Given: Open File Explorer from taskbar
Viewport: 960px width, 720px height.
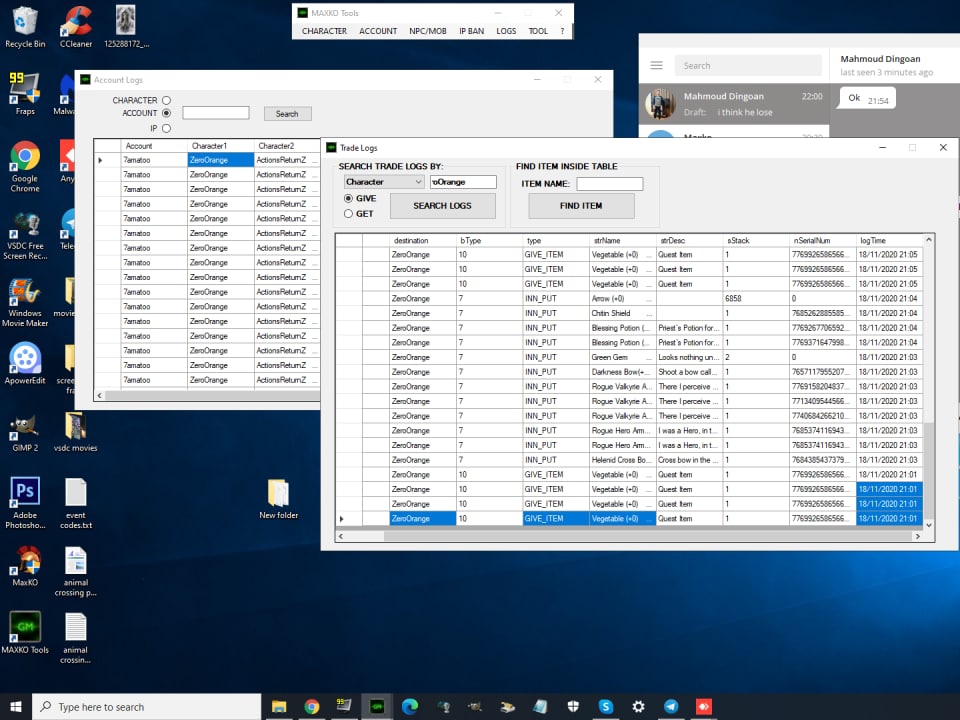Looking at the screenshot, I should (x=279, y=707).
